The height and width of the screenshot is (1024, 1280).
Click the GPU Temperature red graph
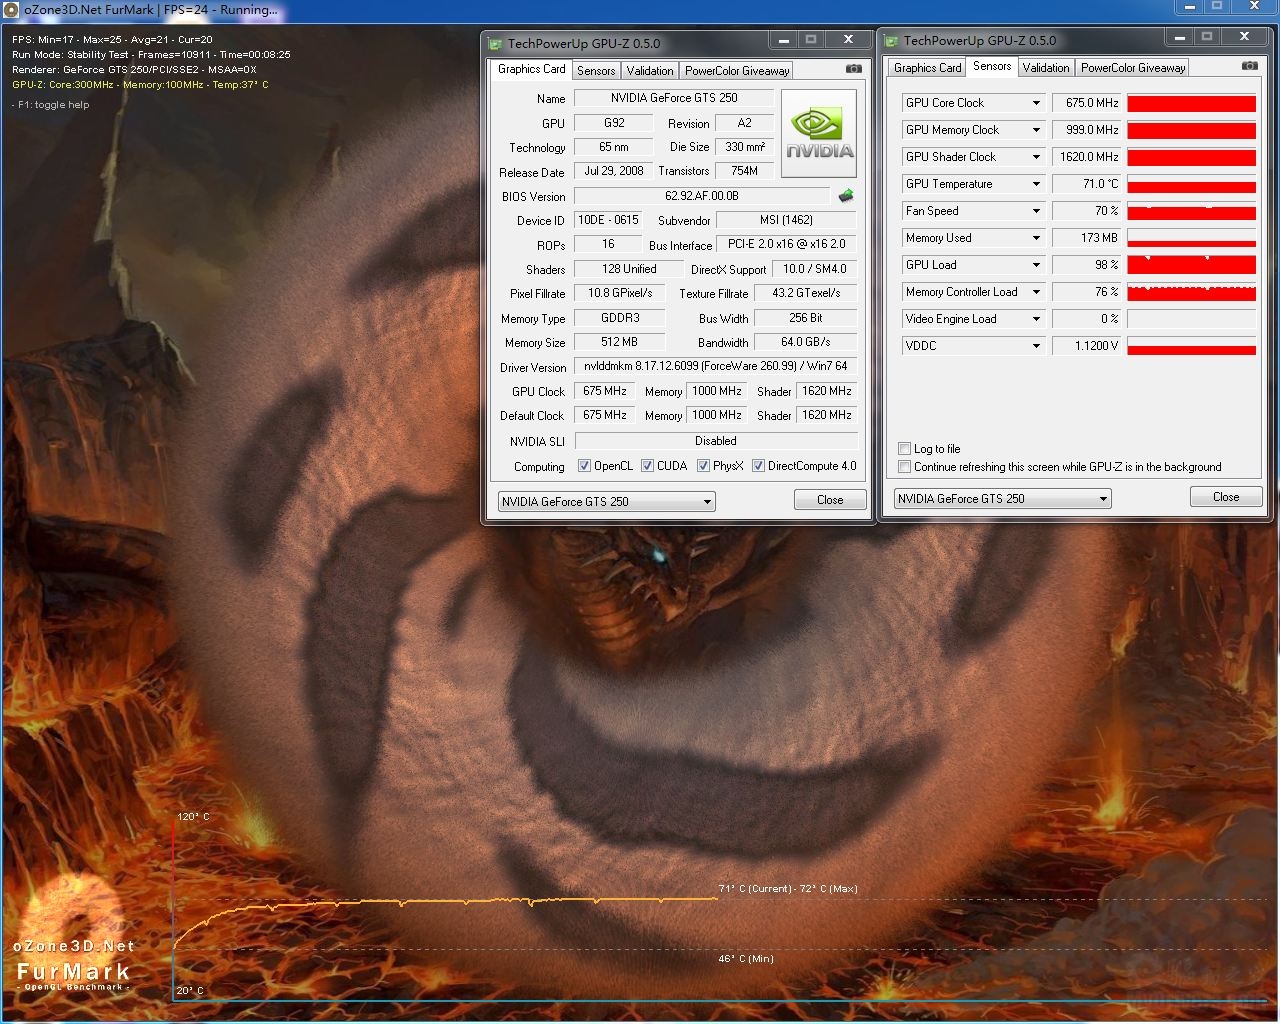coord(1191,184)
